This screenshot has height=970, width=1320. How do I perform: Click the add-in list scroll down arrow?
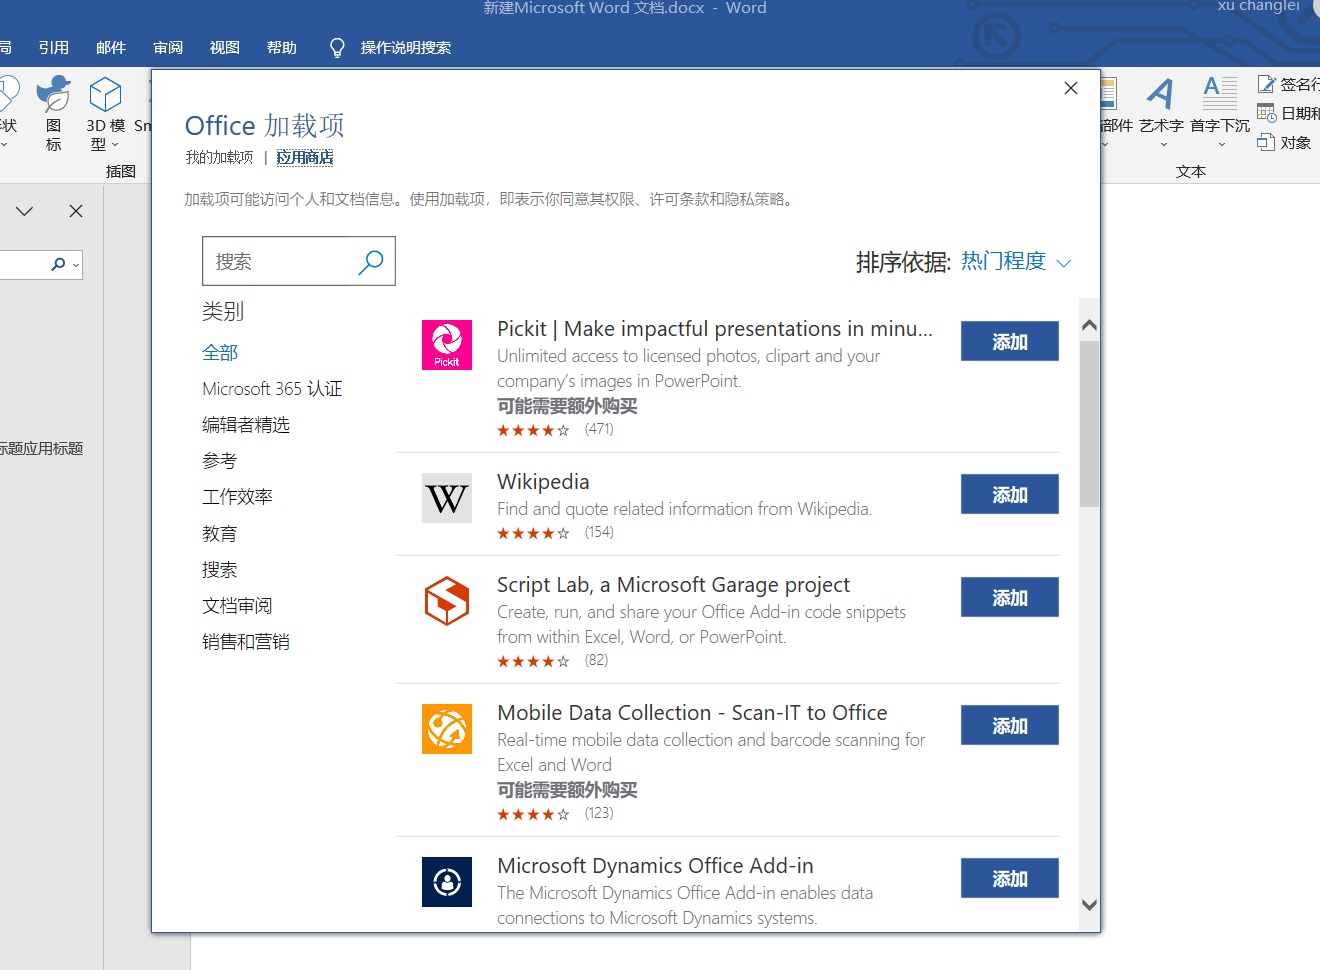[x=1090, y=905]
